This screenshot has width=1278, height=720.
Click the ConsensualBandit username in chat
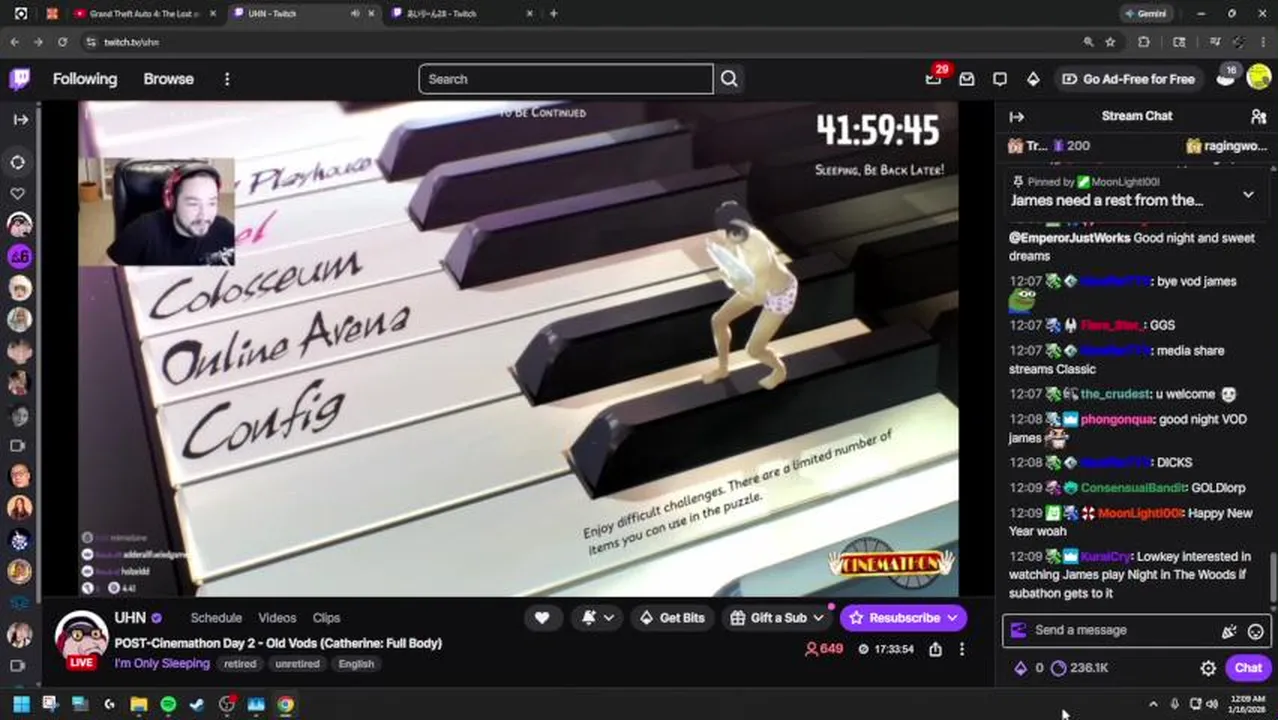[x=1133, y=488]
